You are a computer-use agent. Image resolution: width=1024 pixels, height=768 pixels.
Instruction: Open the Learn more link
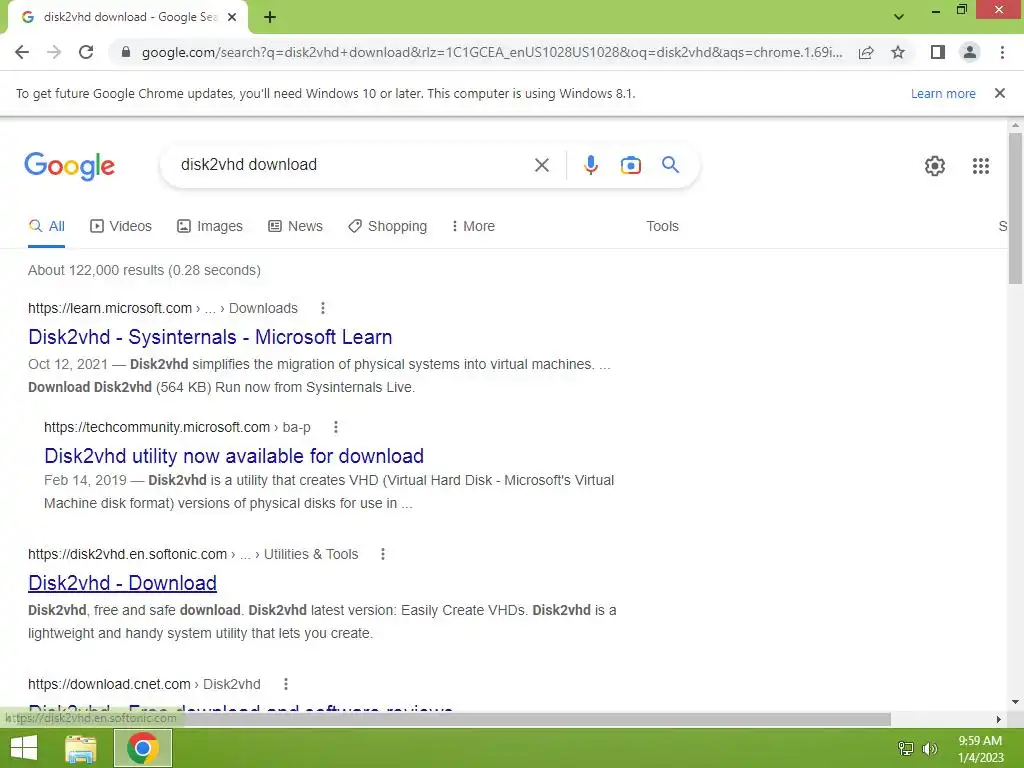(x=943, y=93)
